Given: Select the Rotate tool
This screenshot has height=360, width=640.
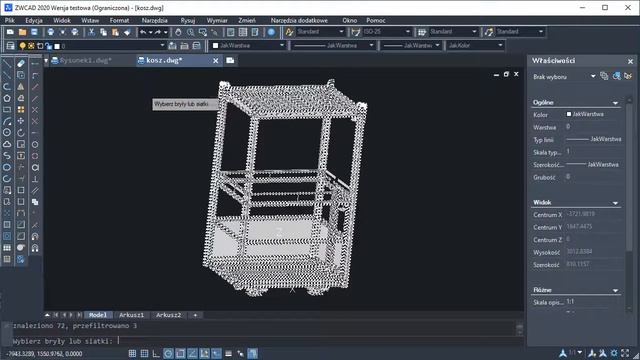Looking at the screenshot, I should [x=21, y=132].
